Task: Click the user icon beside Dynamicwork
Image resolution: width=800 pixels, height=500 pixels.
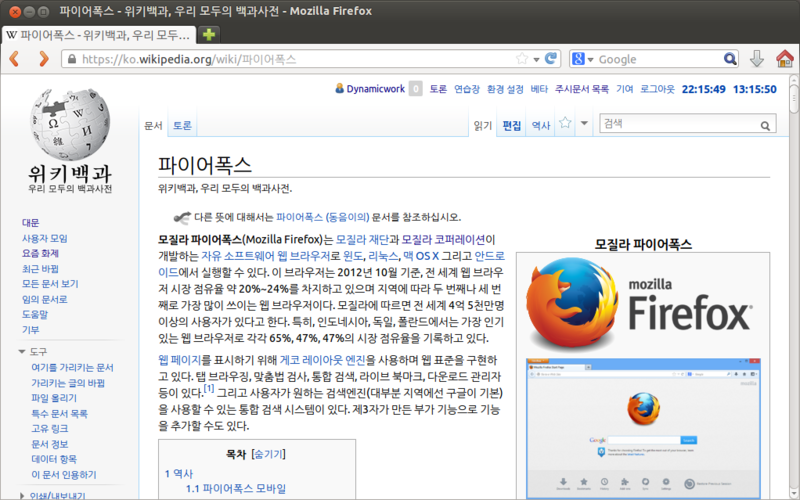Action: [x=339, y=88]
